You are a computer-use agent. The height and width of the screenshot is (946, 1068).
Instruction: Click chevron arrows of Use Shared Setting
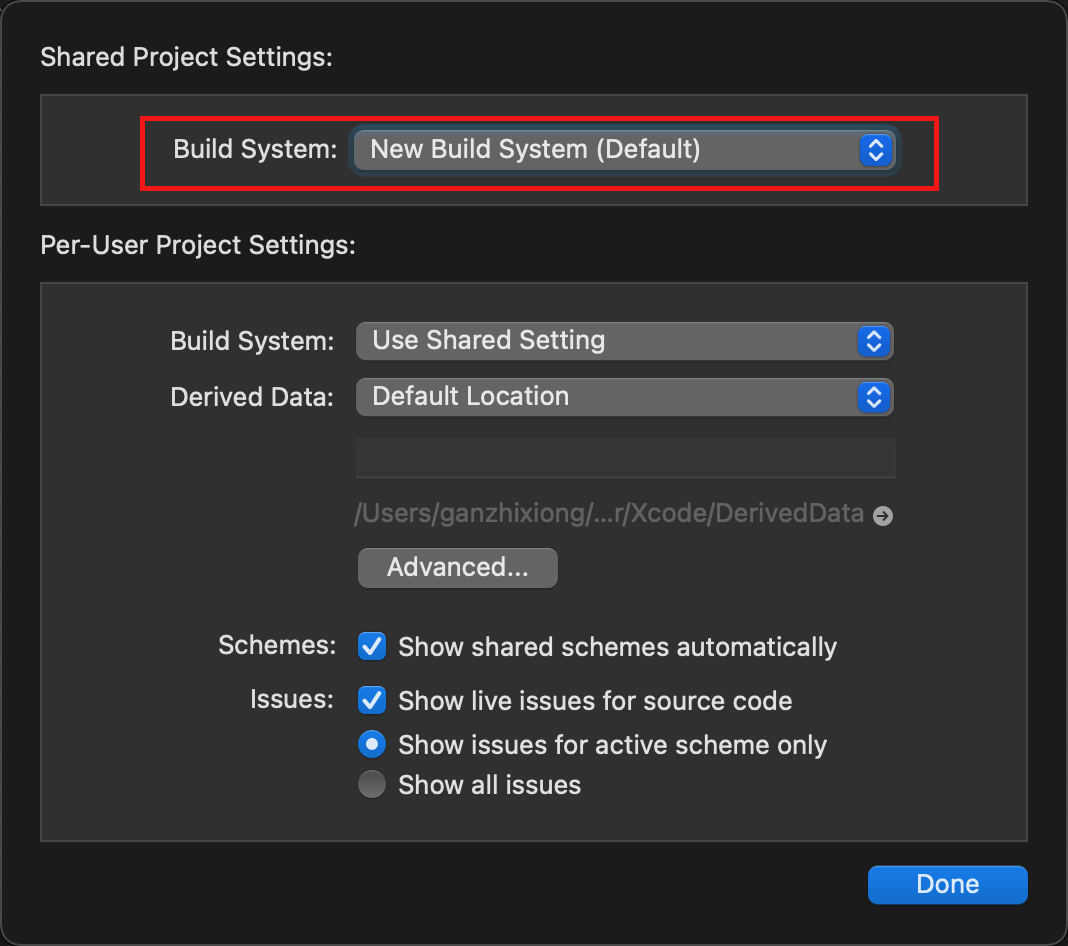pyautogui.click(x=875, y=341)
